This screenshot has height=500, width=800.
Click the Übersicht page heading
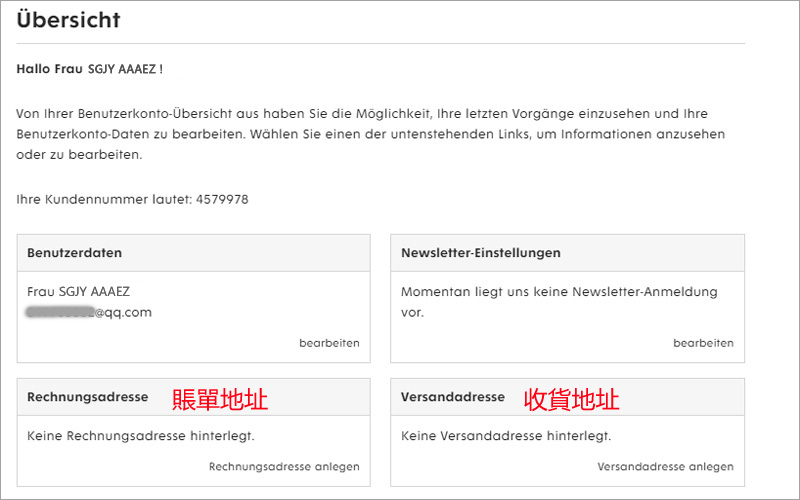coord(68,20)
